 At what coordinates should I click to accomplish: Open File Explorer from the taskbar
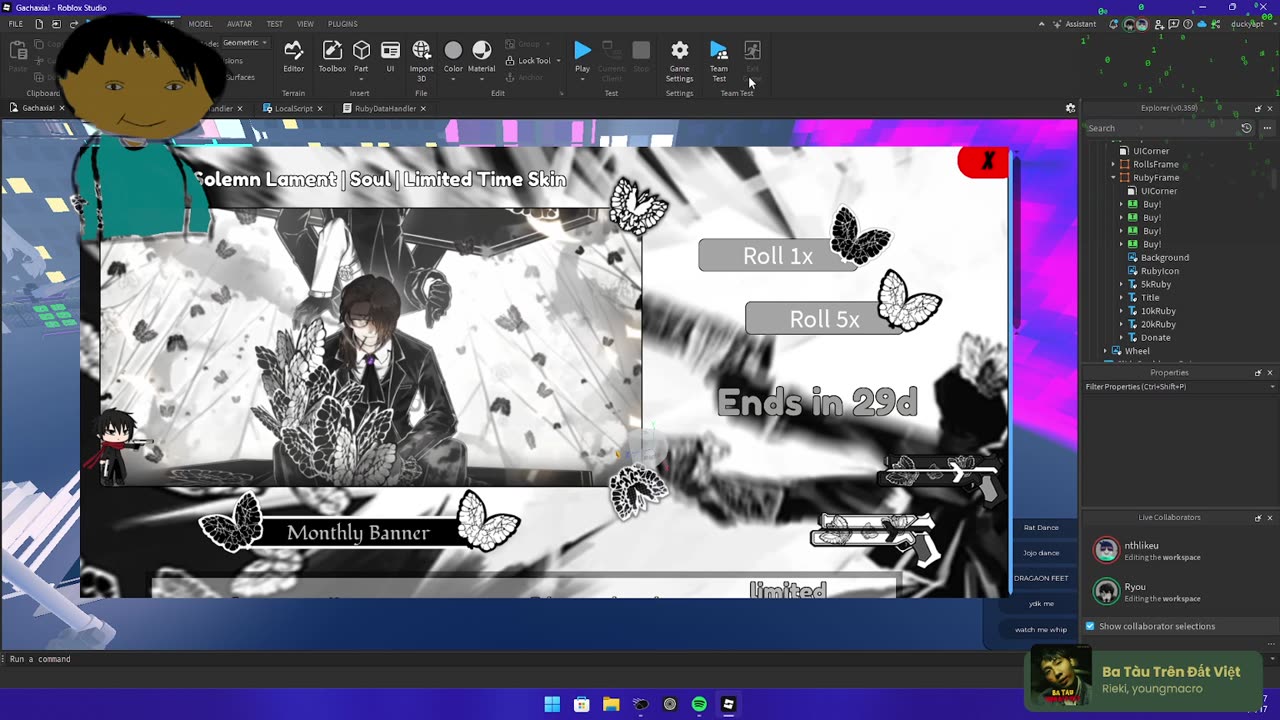[x=611, y=704]
